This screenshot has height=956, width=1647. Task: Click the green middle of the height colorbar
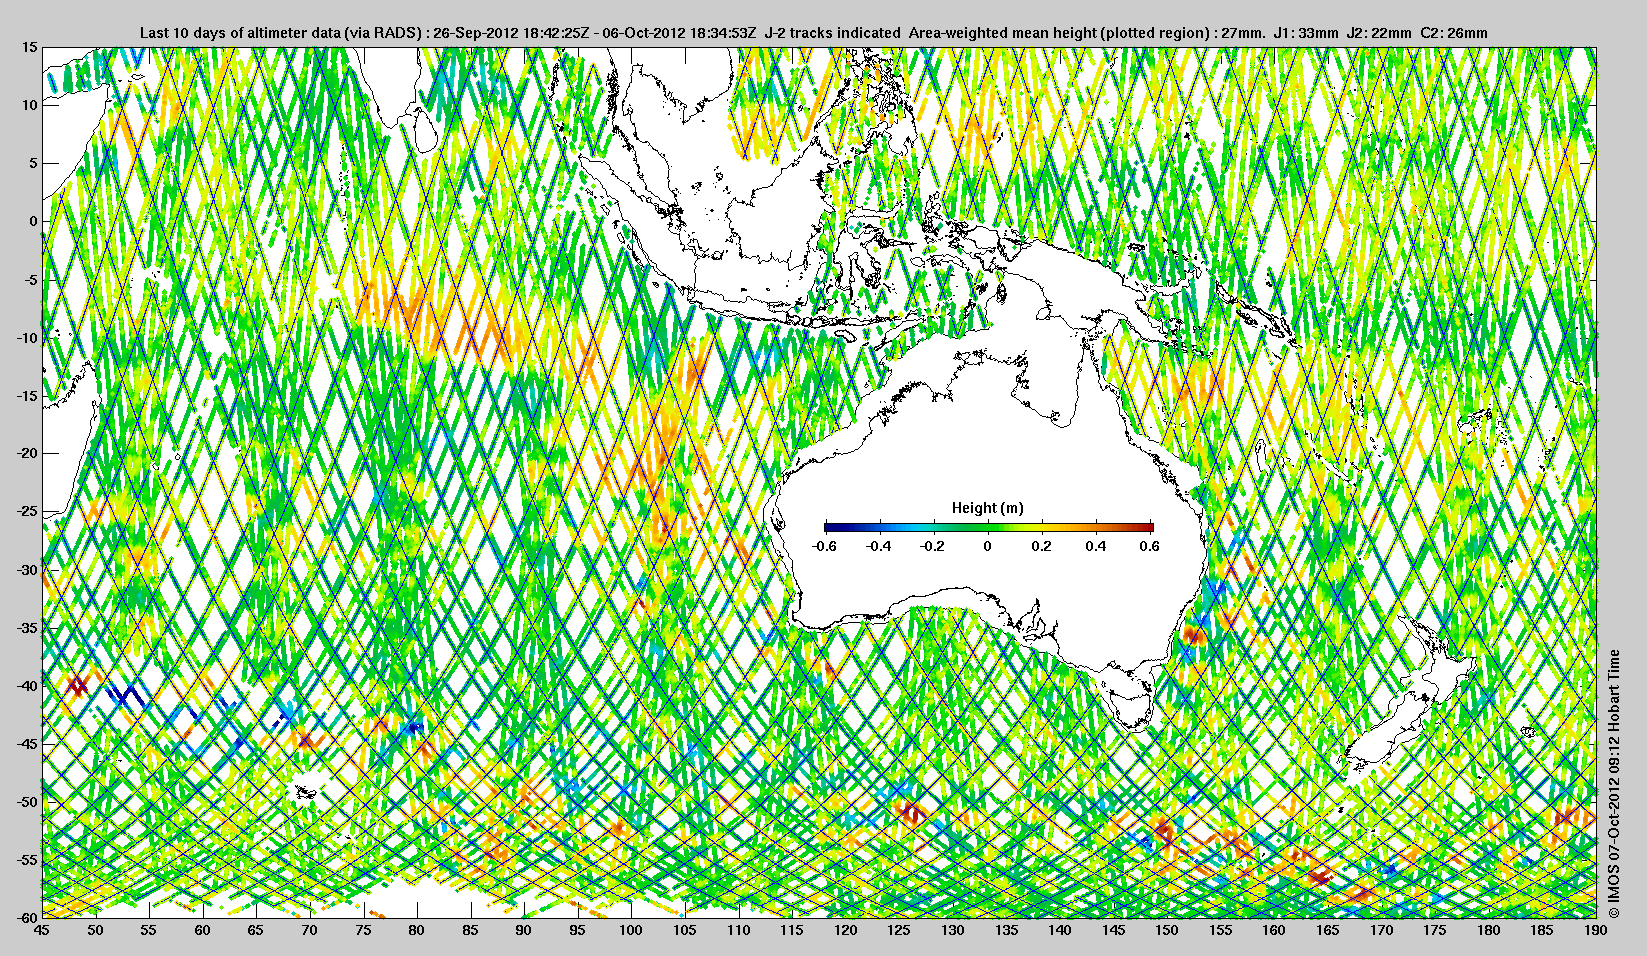coord(989,527)
